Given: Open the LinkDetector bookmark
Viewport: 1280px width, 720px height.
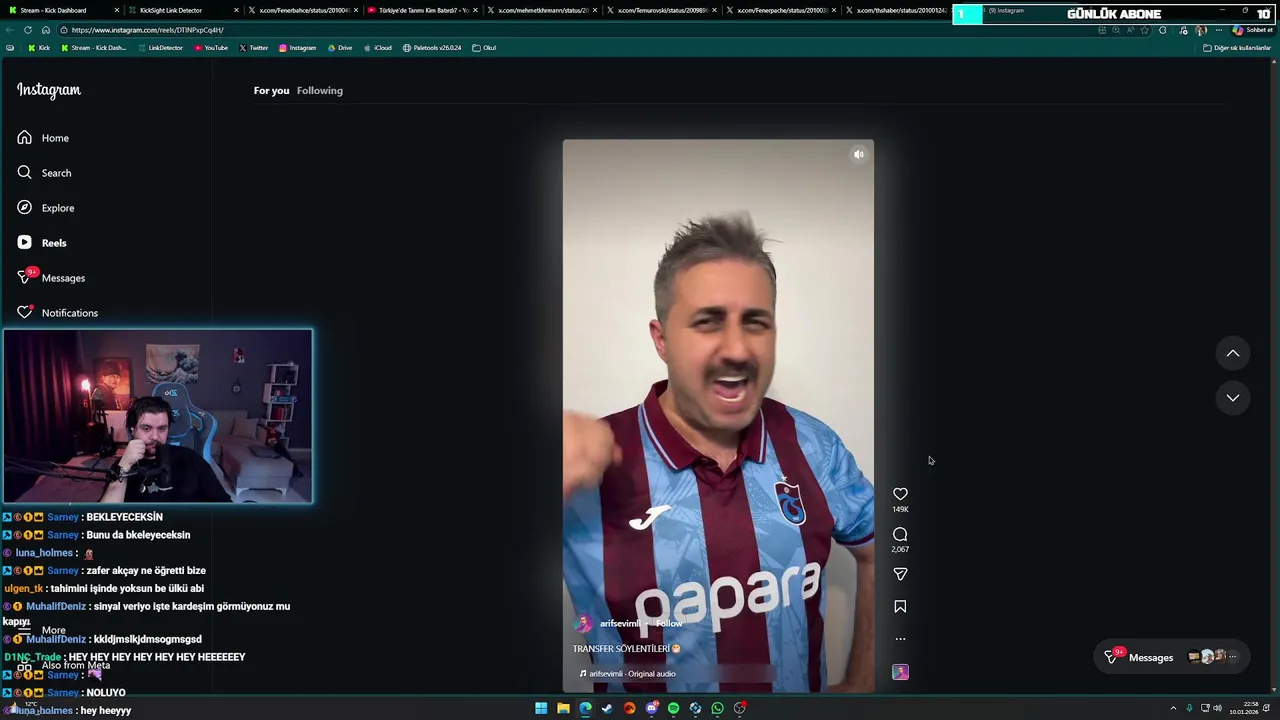Looking at the screenshot, I should (x=160, y=48).
